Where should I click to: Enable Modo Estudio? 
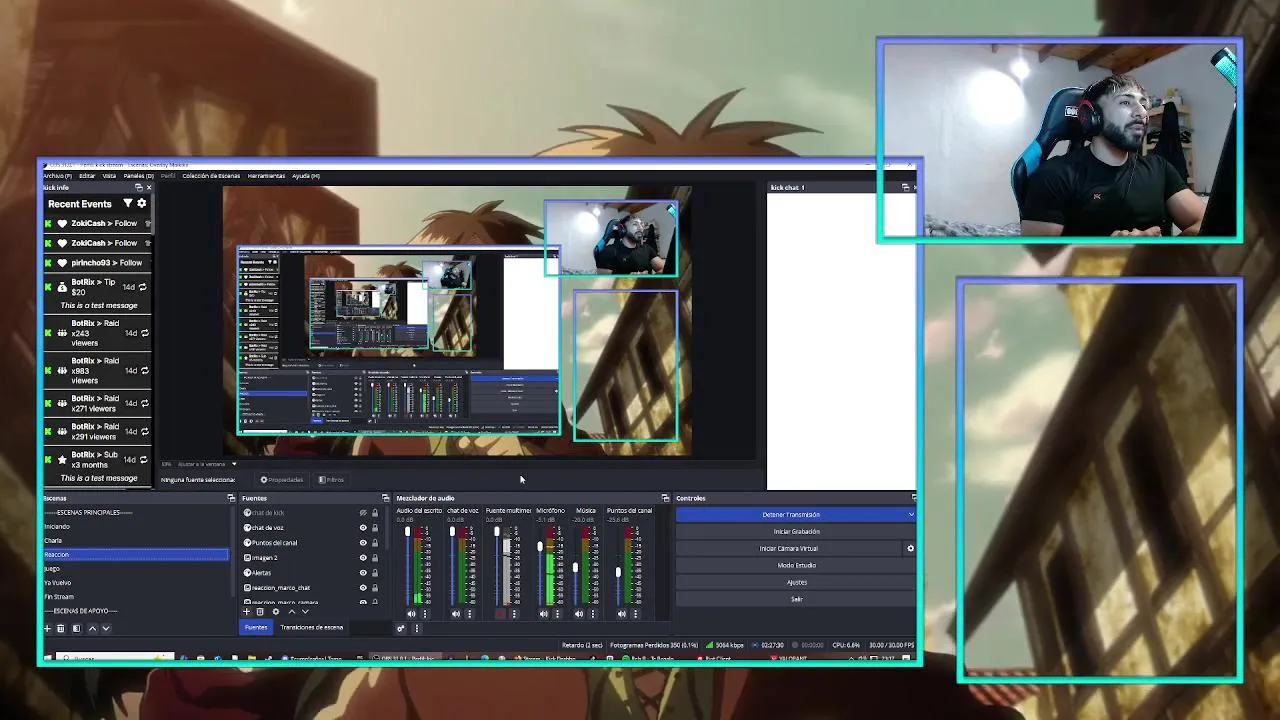[796, 566]
